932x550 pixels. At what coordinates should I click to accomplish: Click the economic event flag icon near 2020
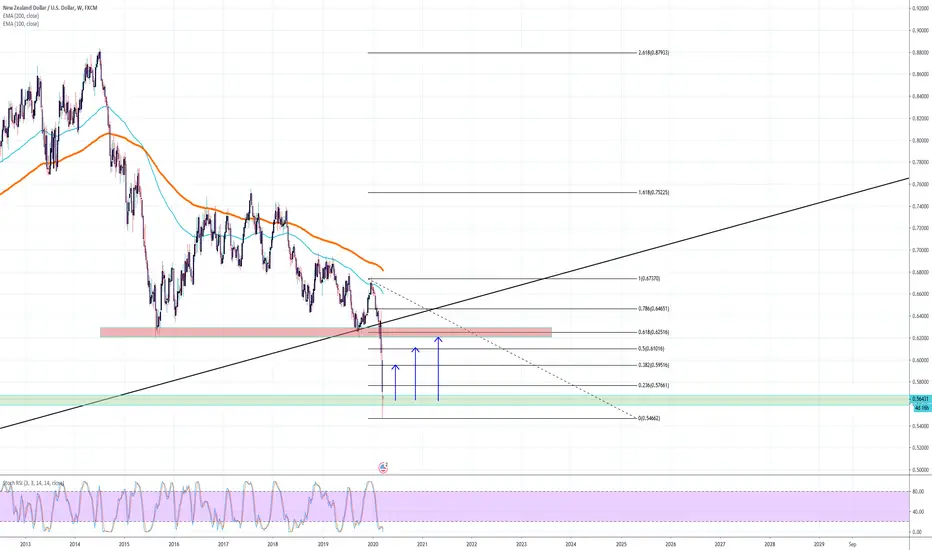383,468
